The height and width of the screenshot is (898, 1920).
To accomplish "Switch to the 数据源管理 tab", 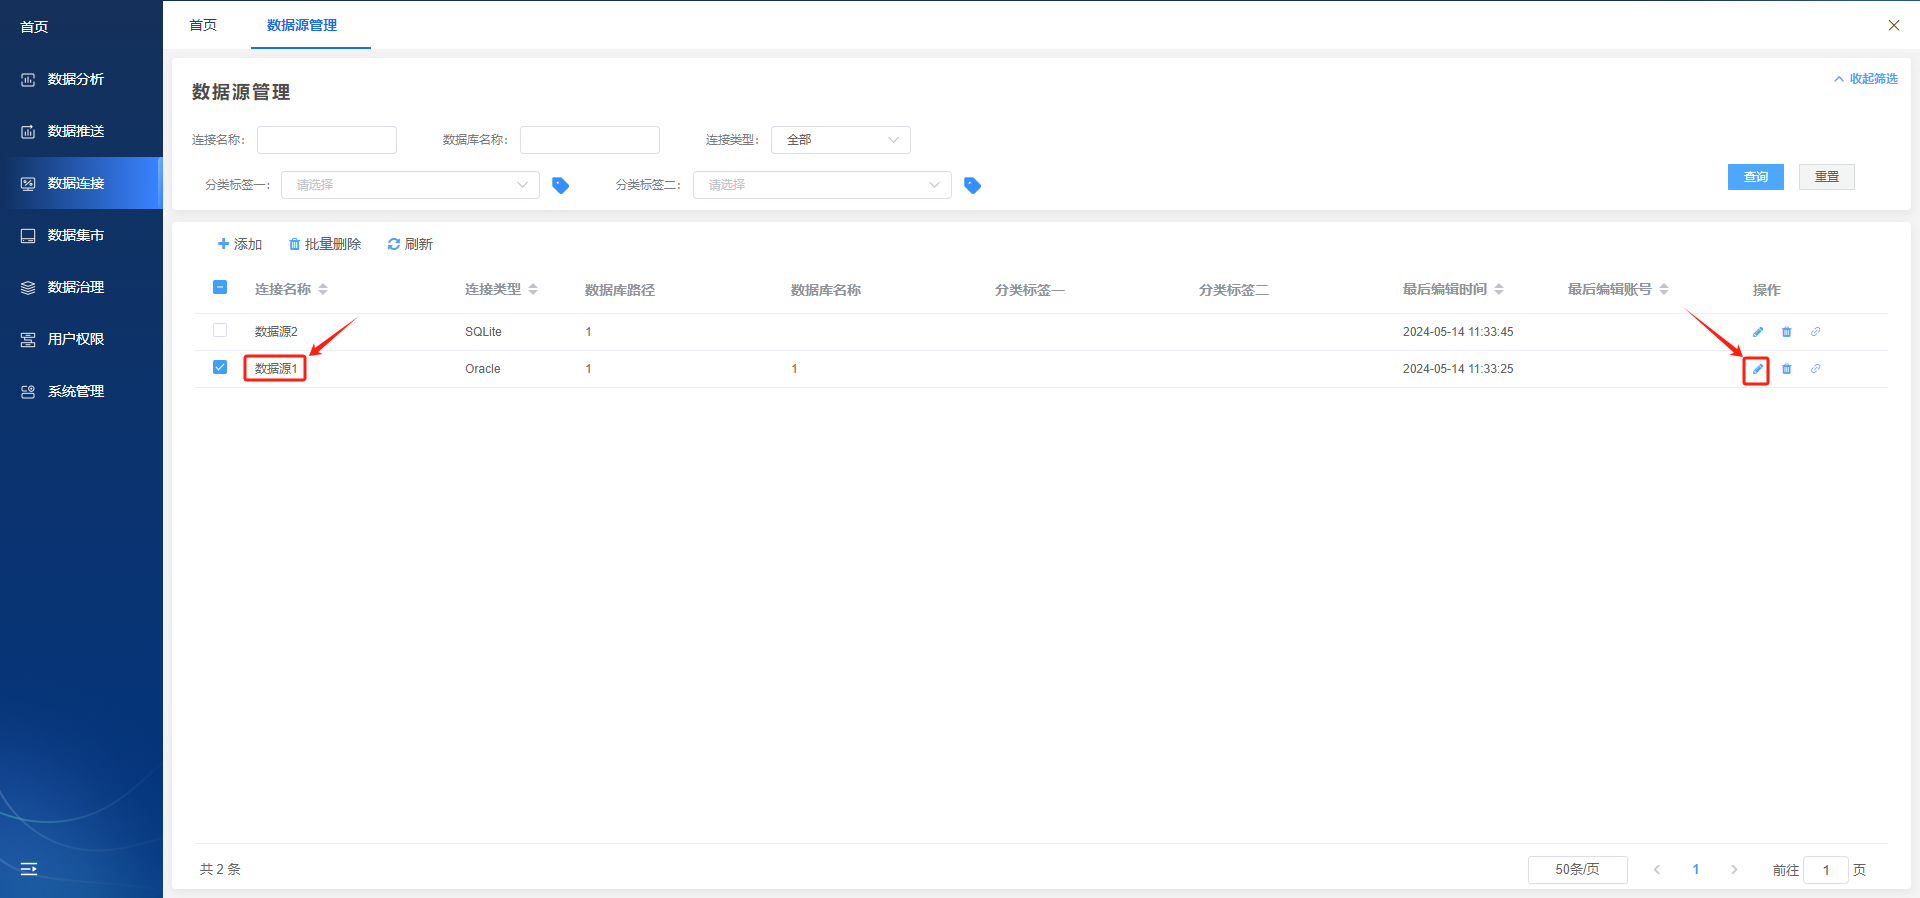I will (302, 25).
